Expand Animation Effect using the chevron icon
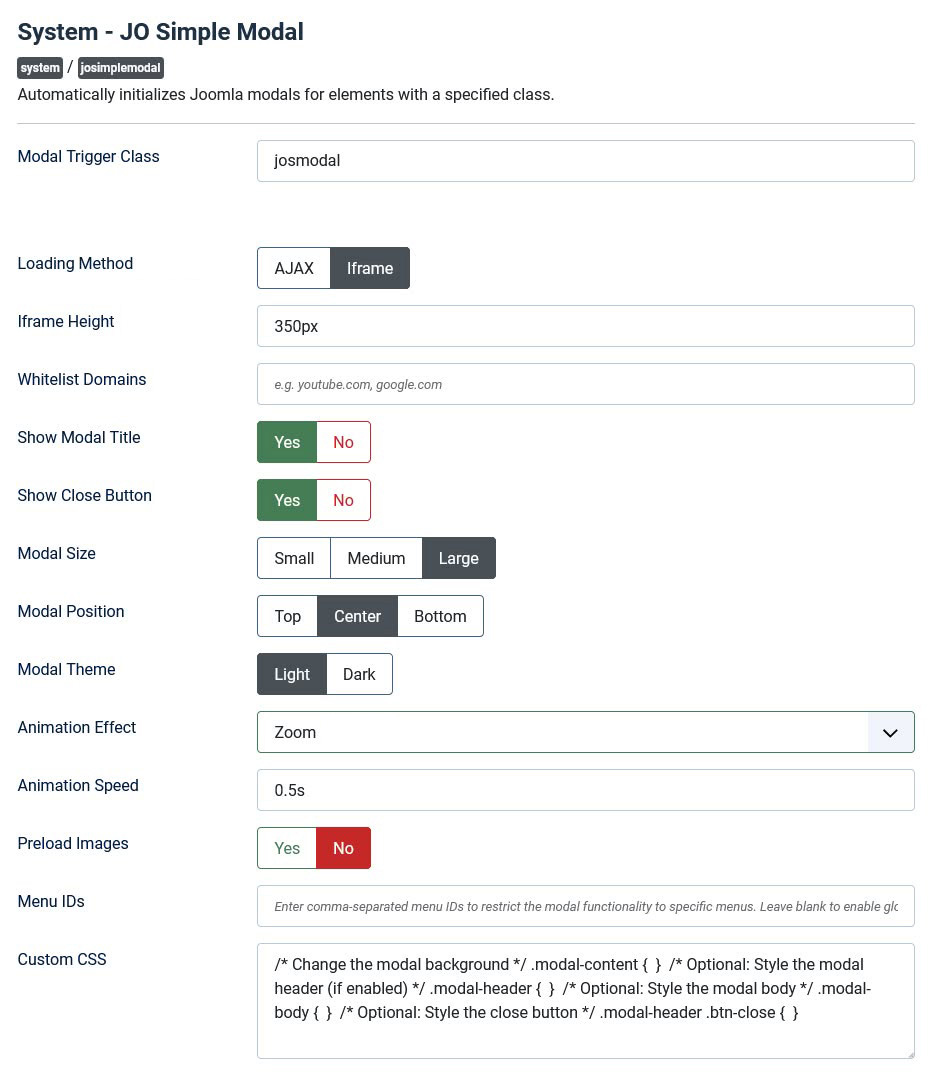This screenshot has height=1080, width=934. click(x=890, y=732)
